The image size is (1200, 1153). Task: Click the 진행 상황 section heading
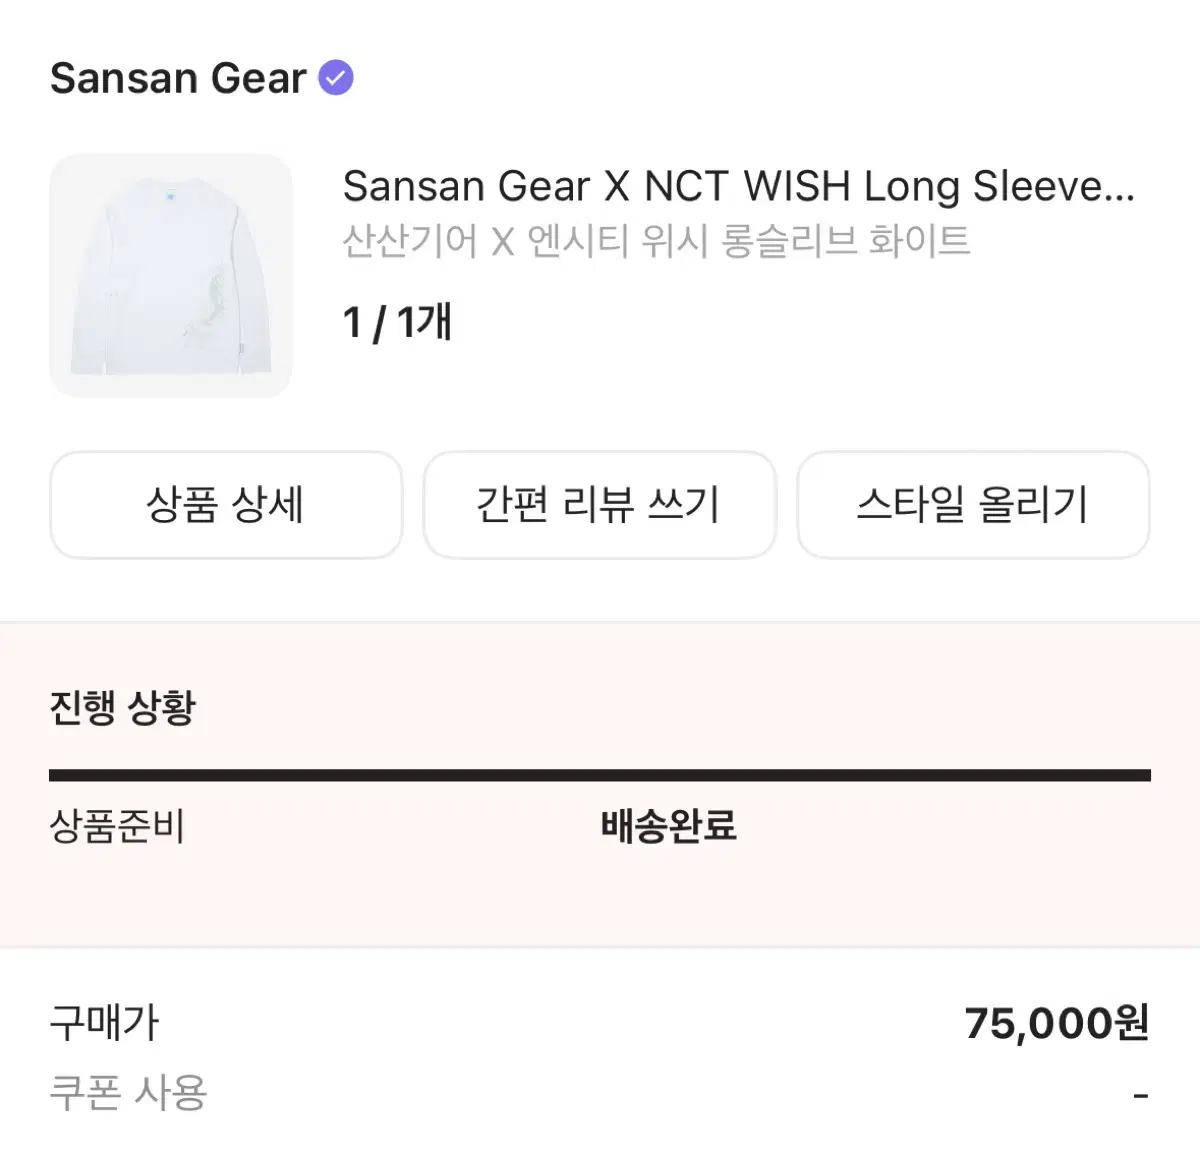[x=122, y=708]
